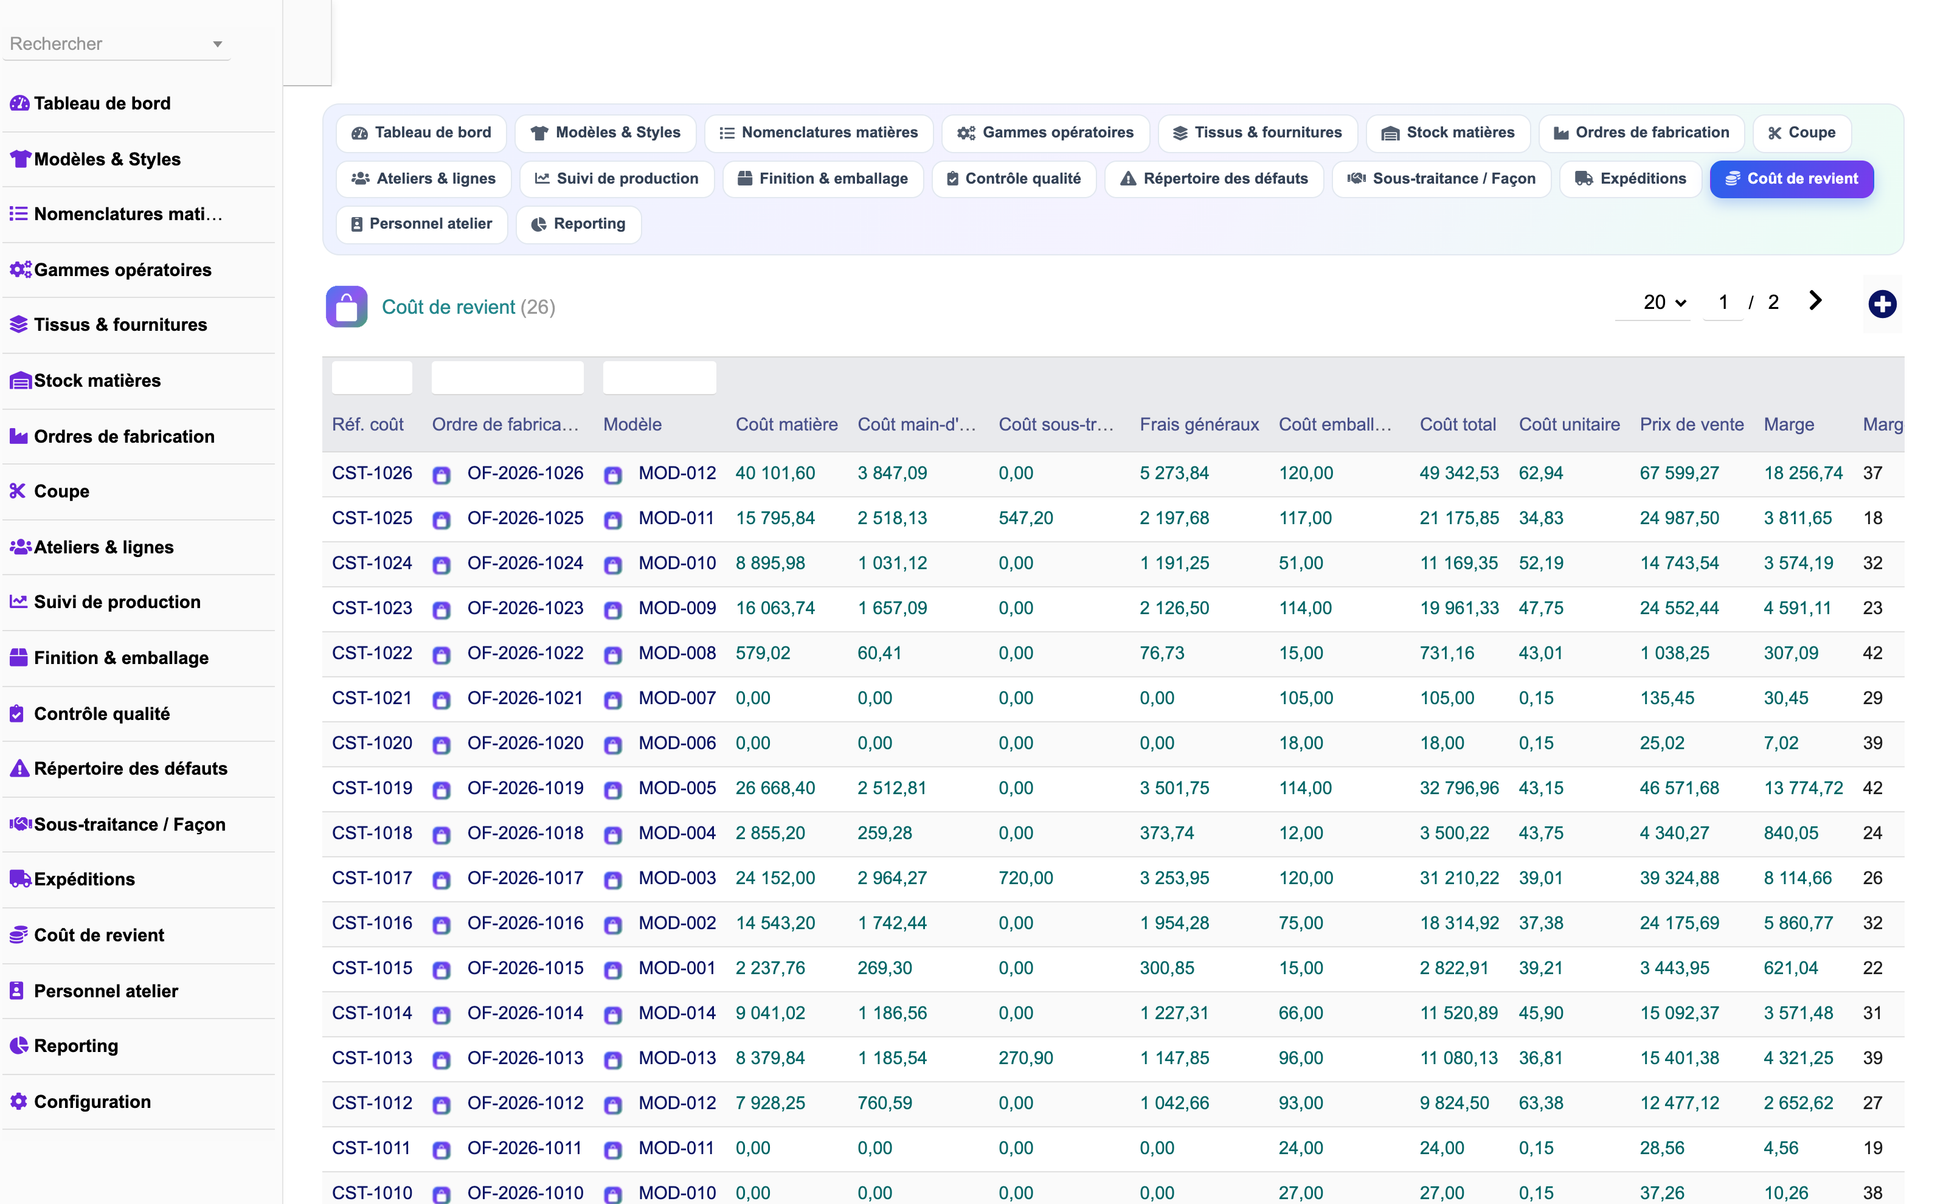The width and height of the screenshot is (1946, 1204).
Task: Click the Ordre de fabrication filter field
Action: tap(508, 378)
